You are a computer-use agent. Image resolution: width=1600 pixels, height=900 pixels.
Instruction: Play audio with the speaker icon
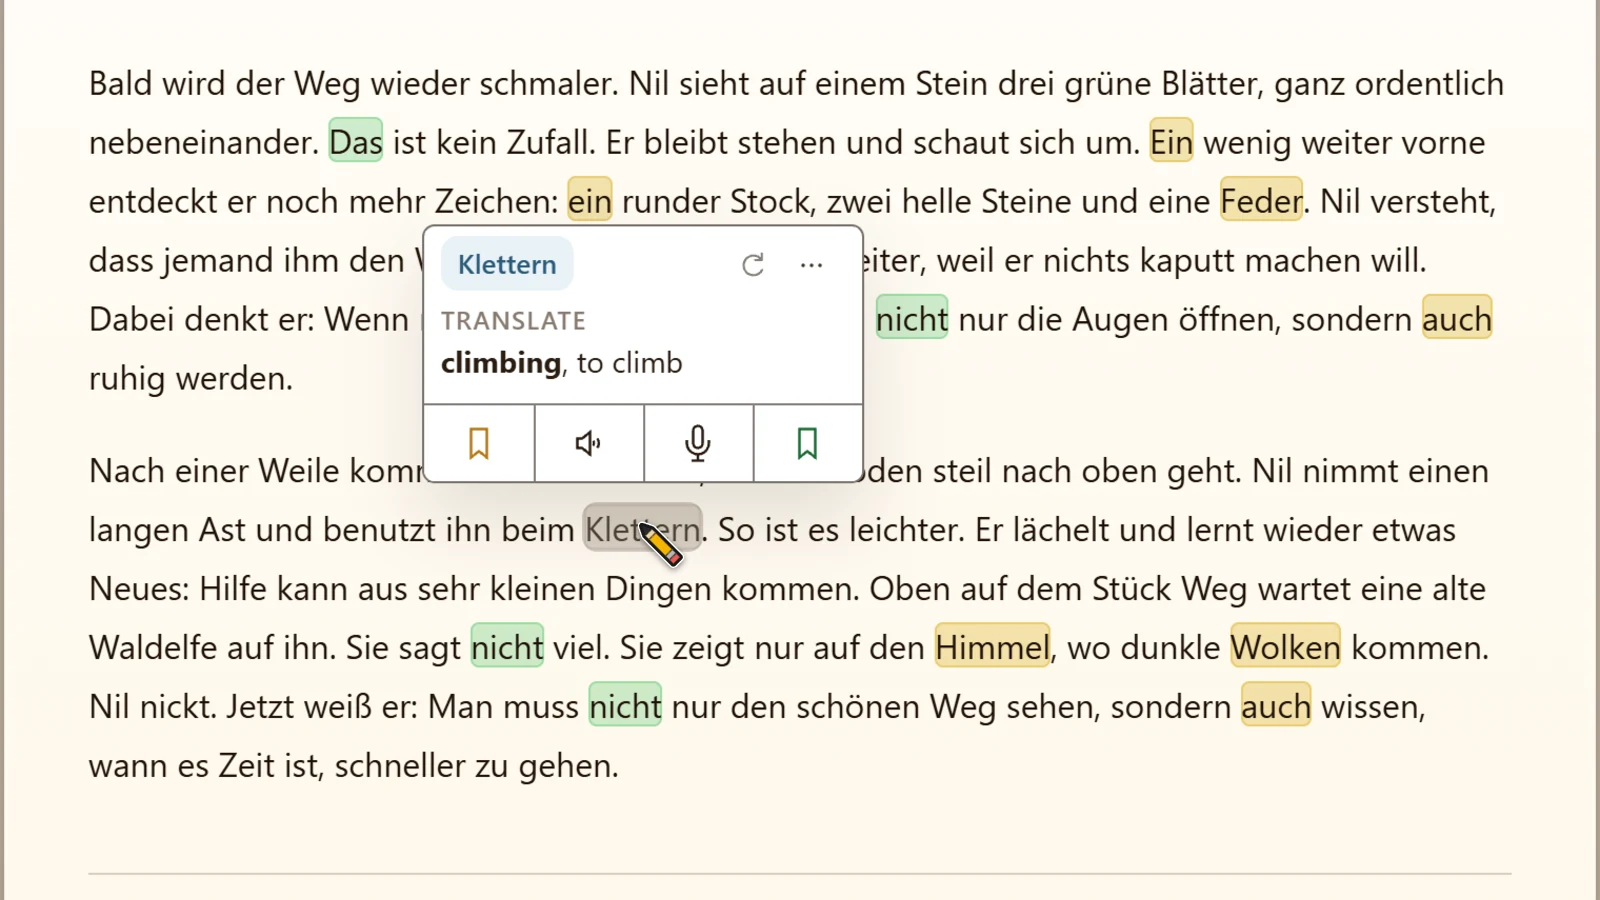(x=589, y=443)
